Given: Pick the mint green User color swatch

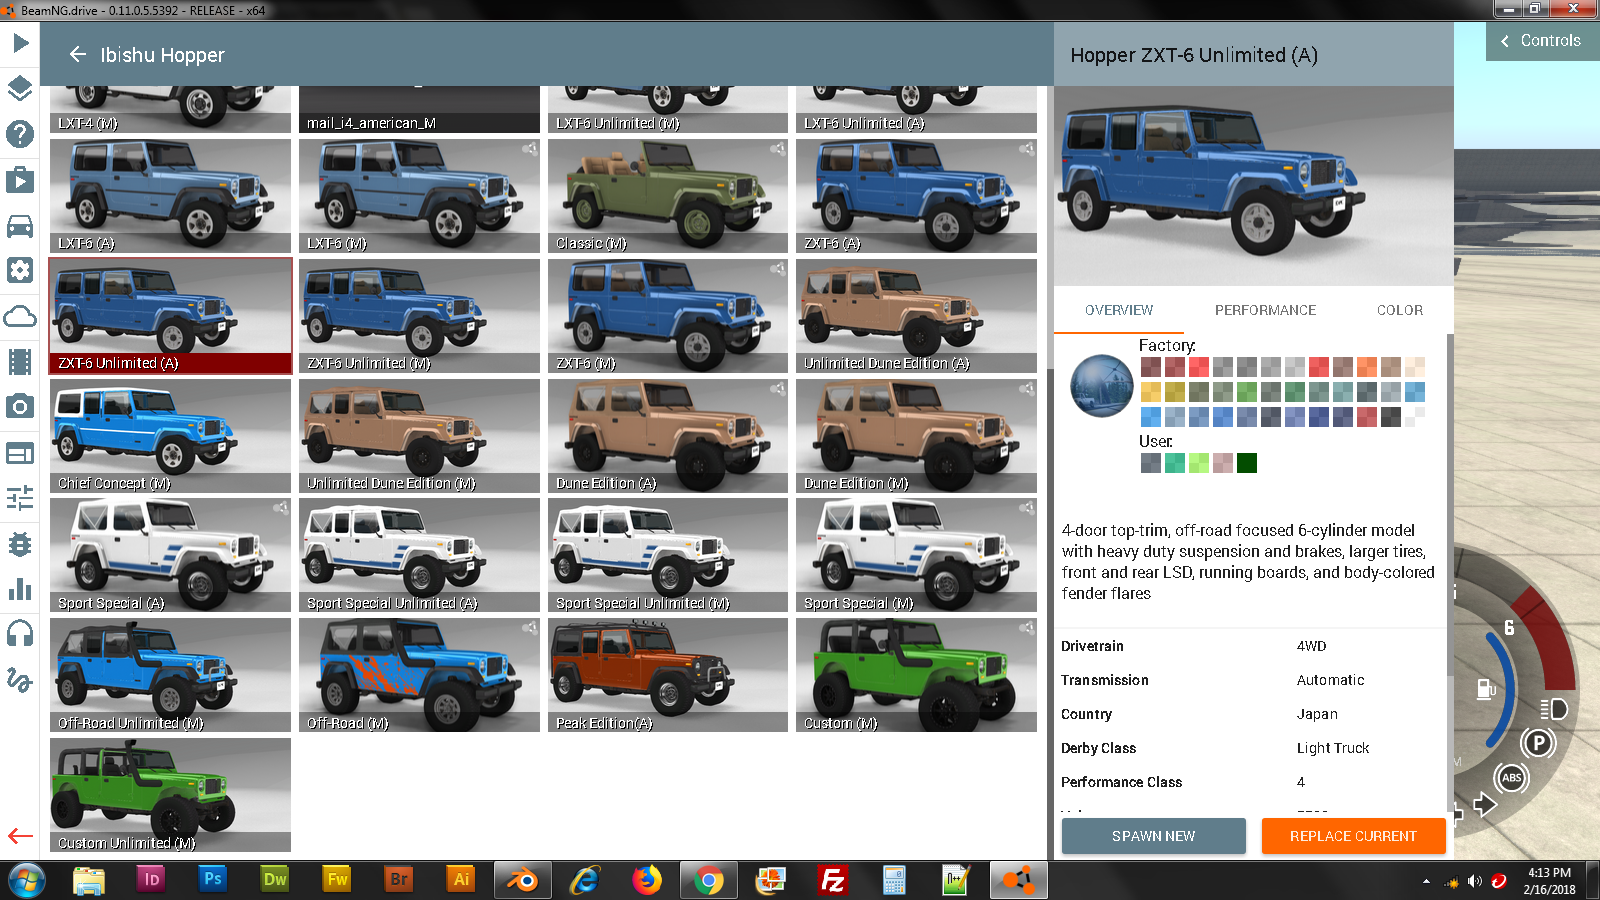Looking at the screenshot, I should pyautogui.click(x=1175, y=463).
